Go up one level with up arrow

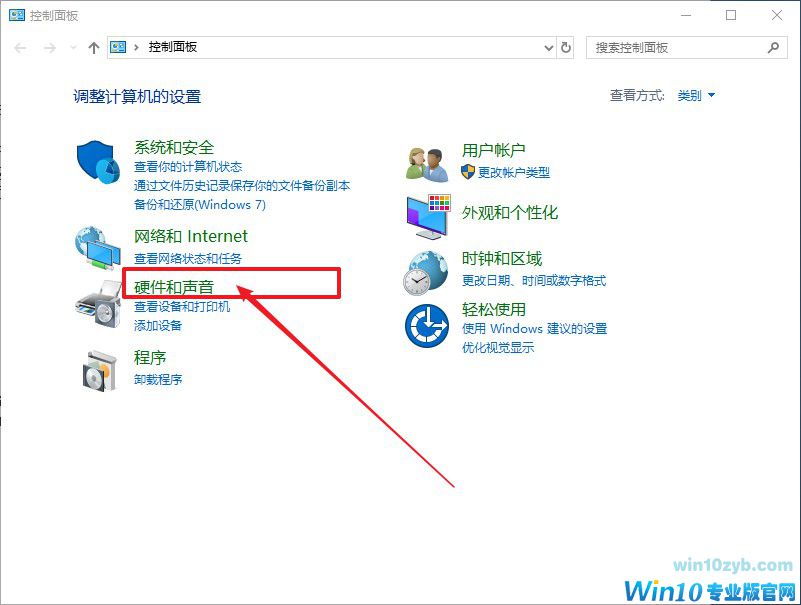point(93,48)
